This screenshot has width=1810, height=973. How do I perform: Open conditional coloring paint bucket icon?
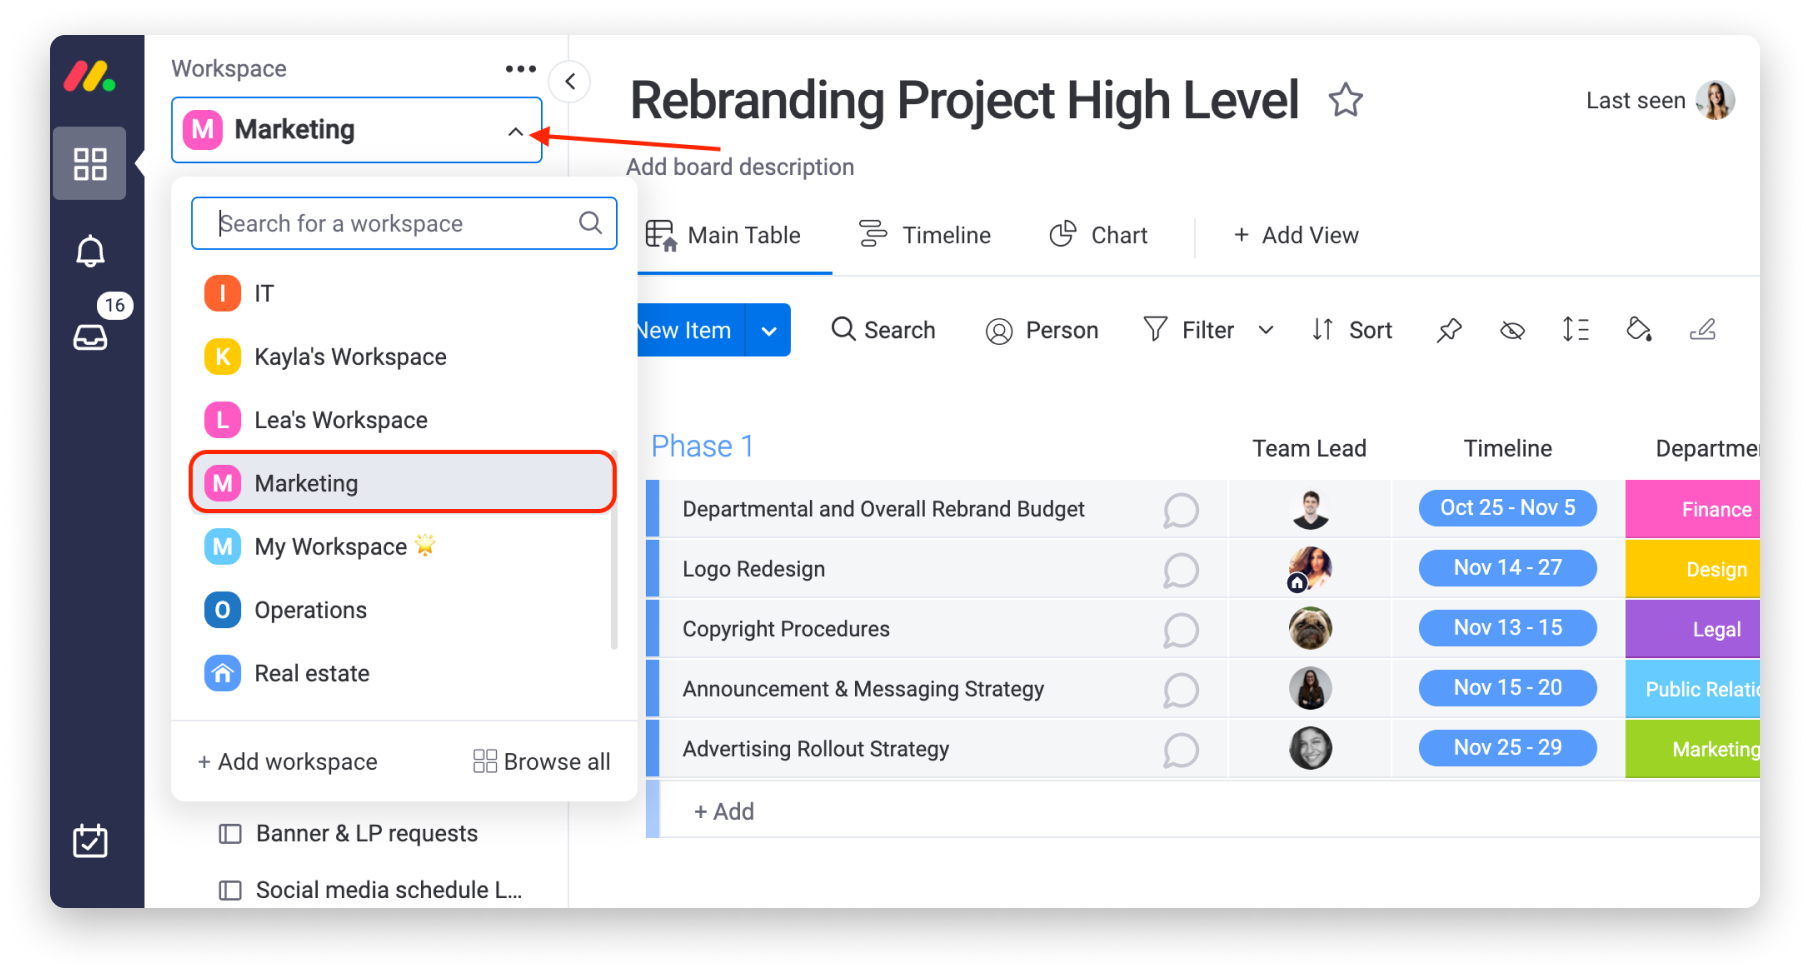tap(1639, 329)
